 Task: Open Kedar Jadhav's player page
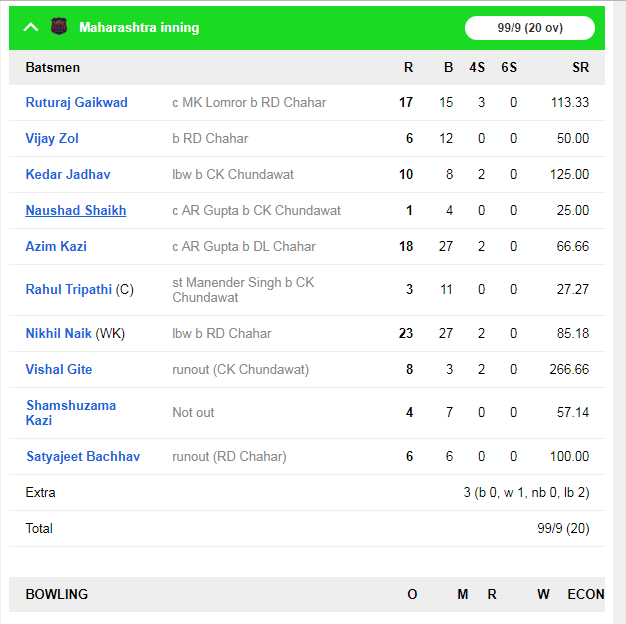[68, 174]
